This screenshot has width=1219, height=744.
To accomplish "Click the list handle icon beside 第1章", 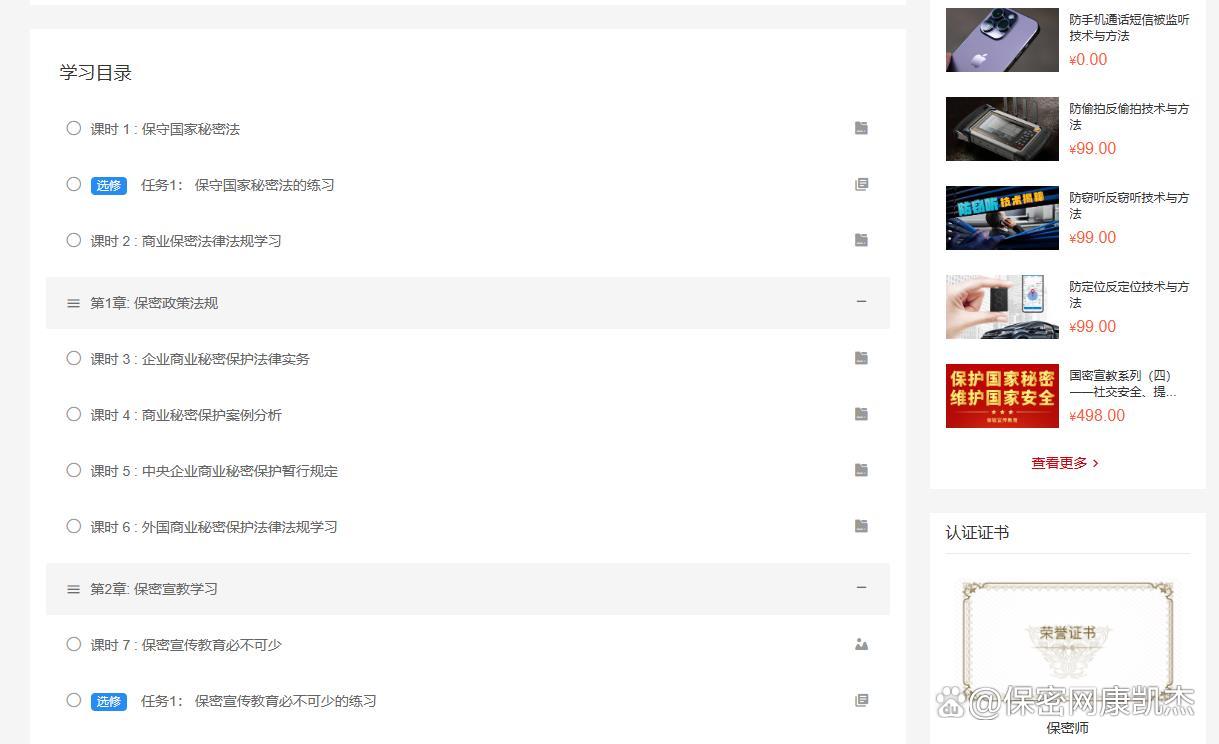I will tap(73, 303).
